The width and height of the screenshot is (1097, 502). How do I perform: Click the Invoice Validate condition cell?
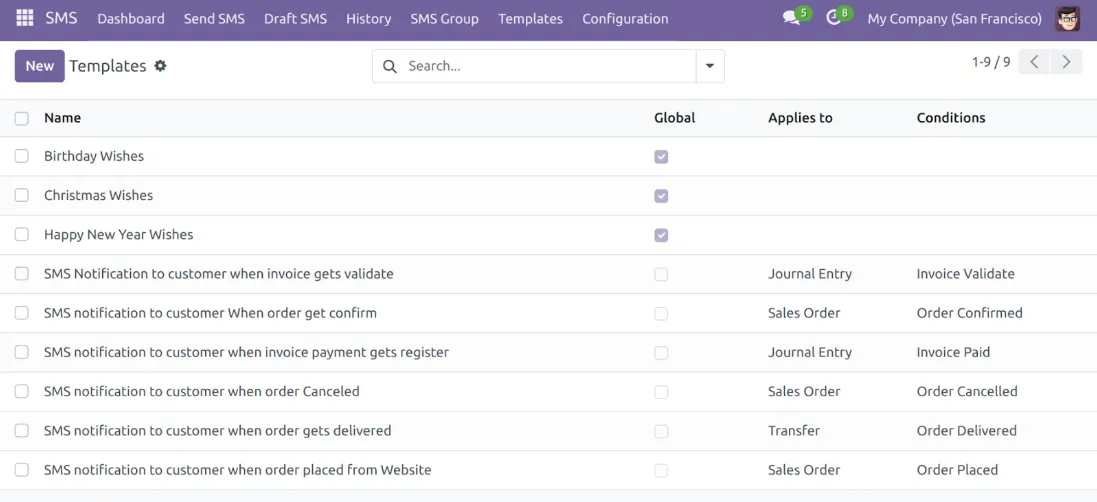pyautogui.click(x=965, y=273)
